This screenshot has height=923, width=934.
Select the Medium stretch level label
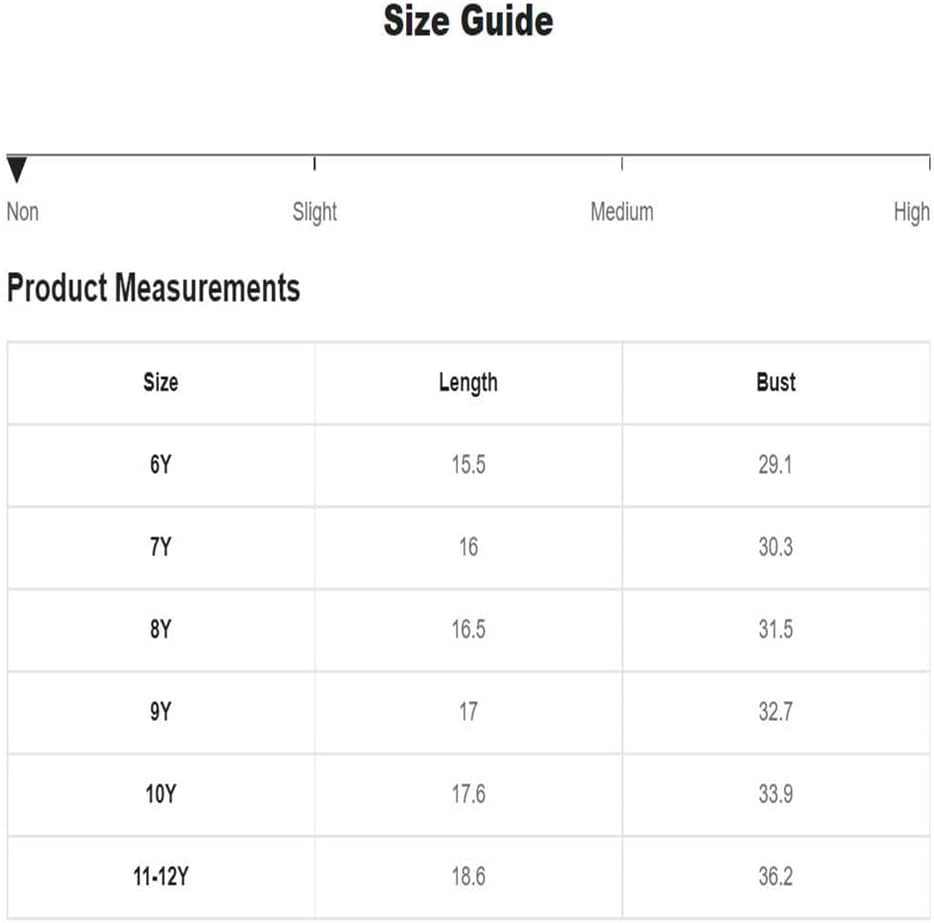tap(622, 212)
